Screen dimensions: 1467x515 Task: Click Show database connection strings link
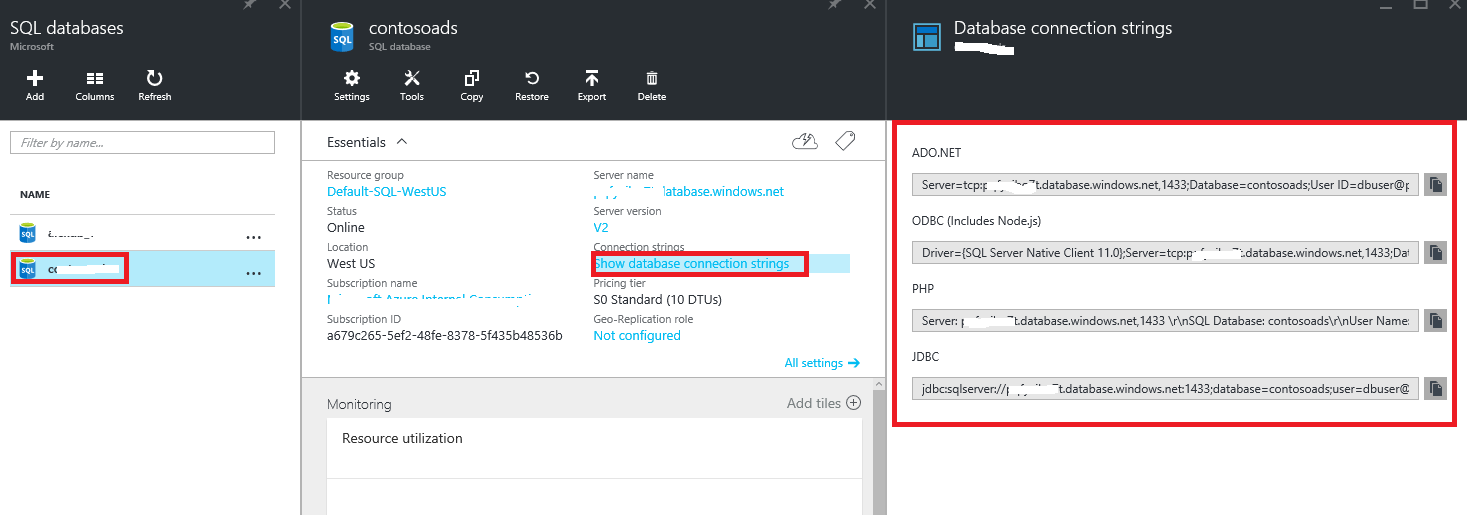click(x=692, y=263)
